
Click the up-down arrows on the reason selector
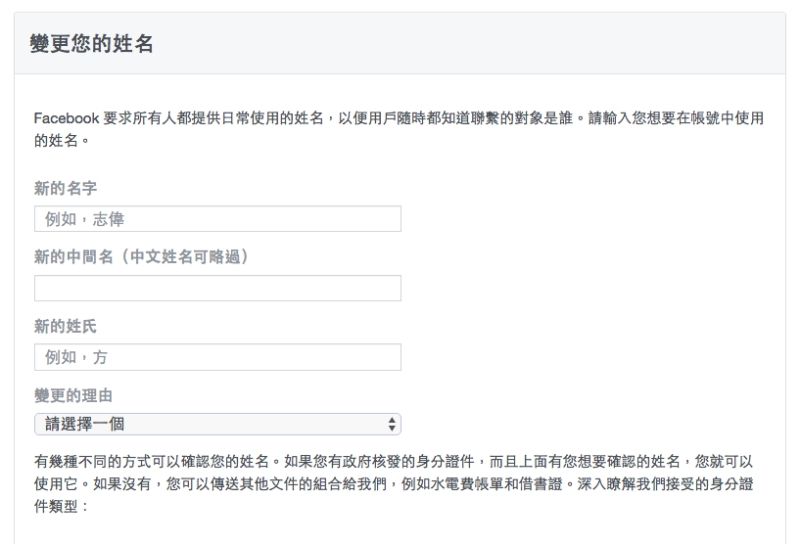(x=392, y=424)
